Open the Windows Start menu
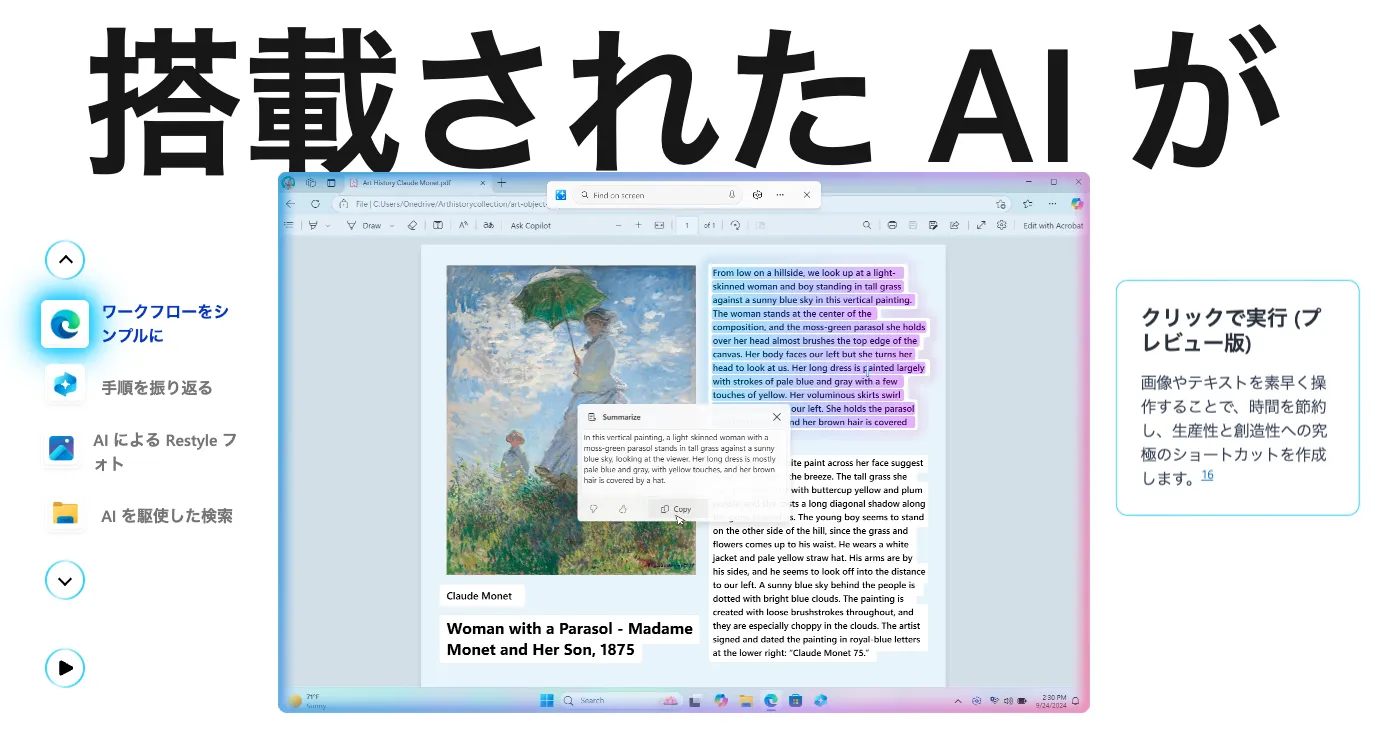The height and width of the screenshot is (748, 1382). [x=546, y=700]
